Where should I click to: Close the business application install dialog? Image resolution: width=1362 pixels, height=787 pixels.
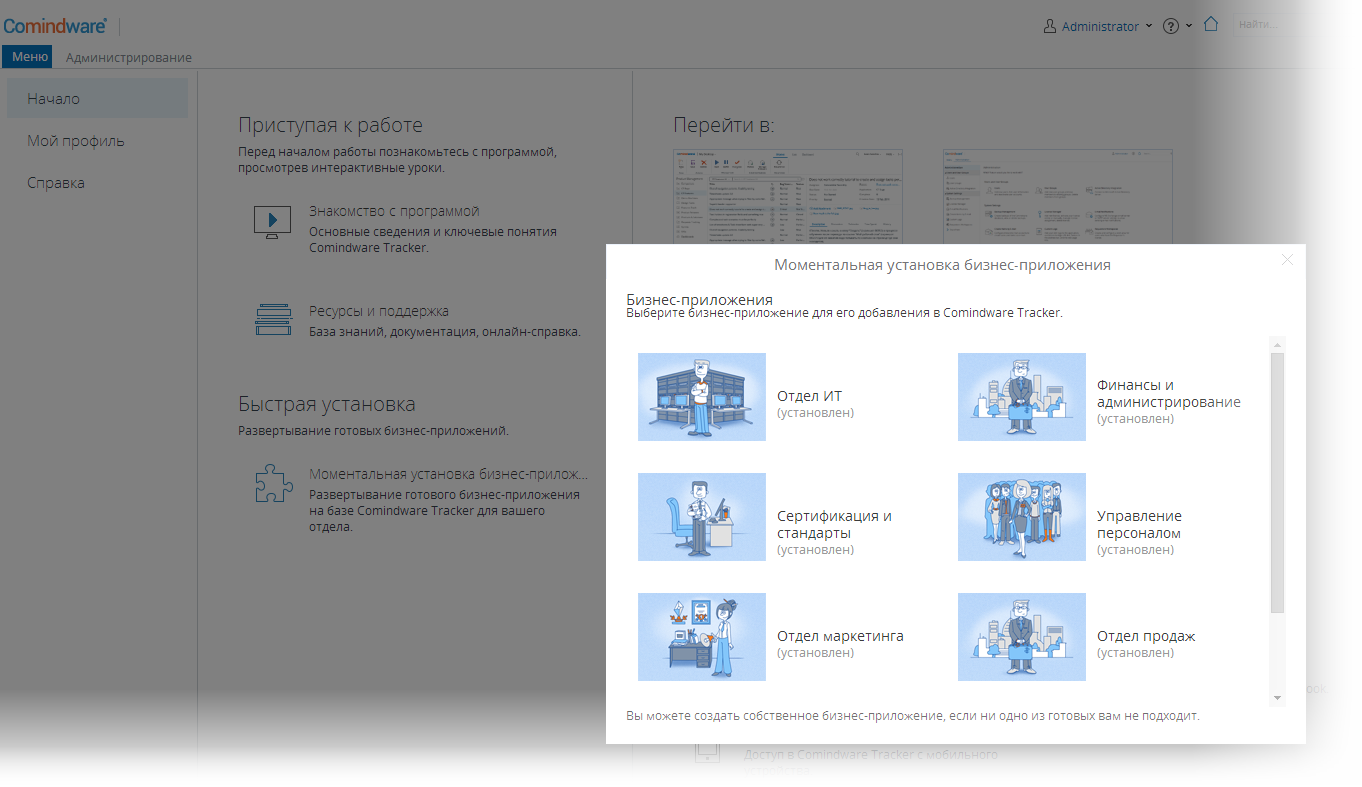(1287, 260)
